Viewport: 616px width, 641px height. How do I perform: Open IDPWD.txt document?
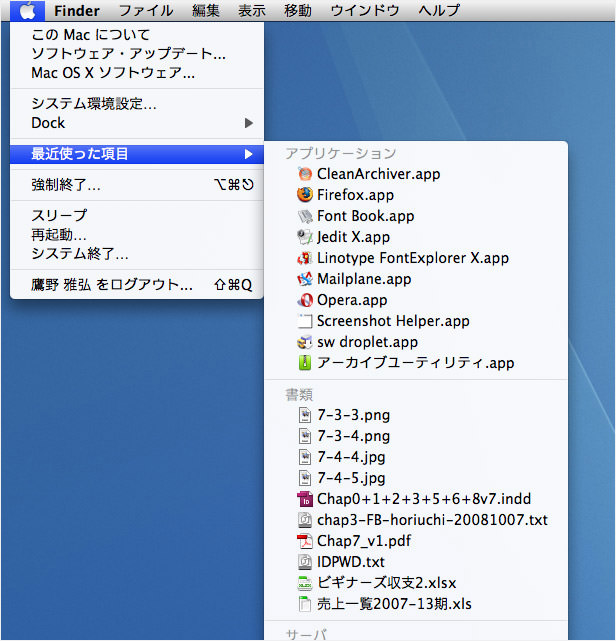(x=416, y=562)
